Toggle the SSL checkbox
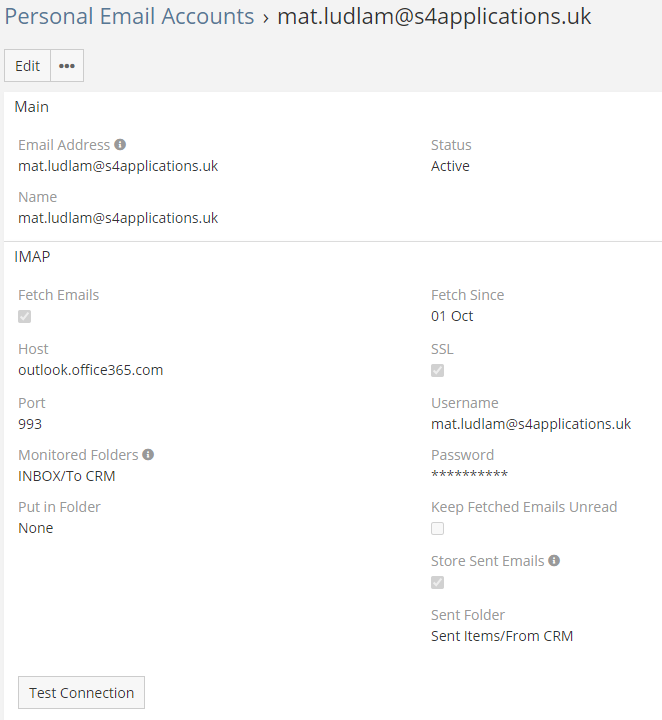This screenshot has width=662, height=720. tap(437, 371)
